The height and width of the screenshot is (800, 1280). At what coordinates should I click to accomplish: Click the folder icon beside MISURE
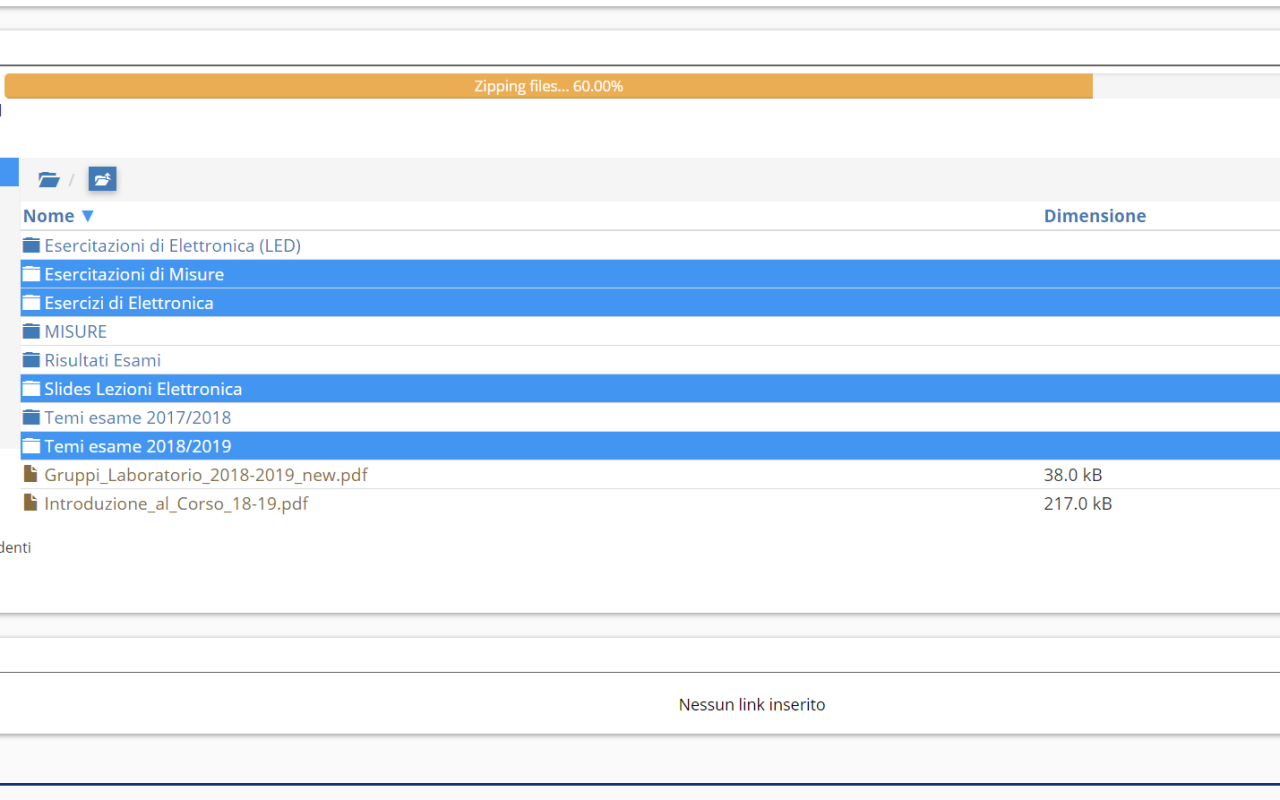30,331
